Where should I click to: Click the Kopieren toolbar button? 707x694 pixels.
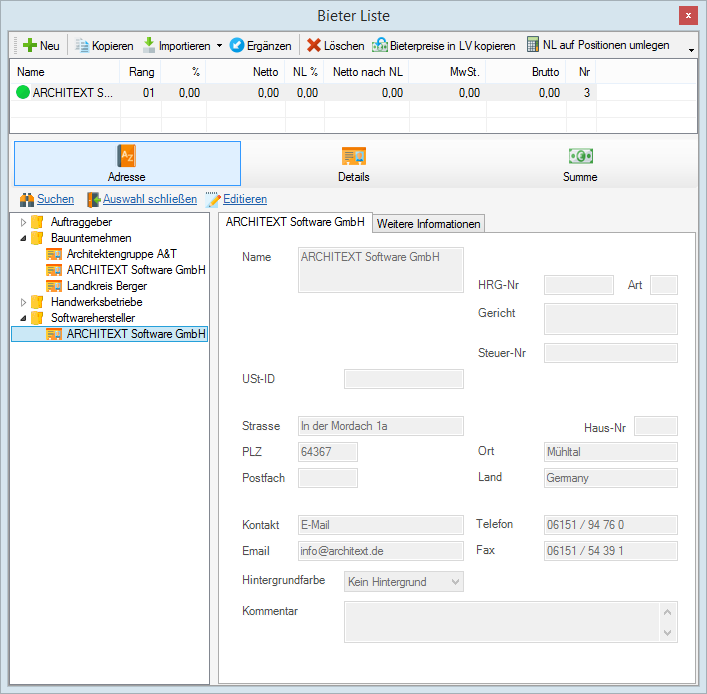[x=104, y=46]
